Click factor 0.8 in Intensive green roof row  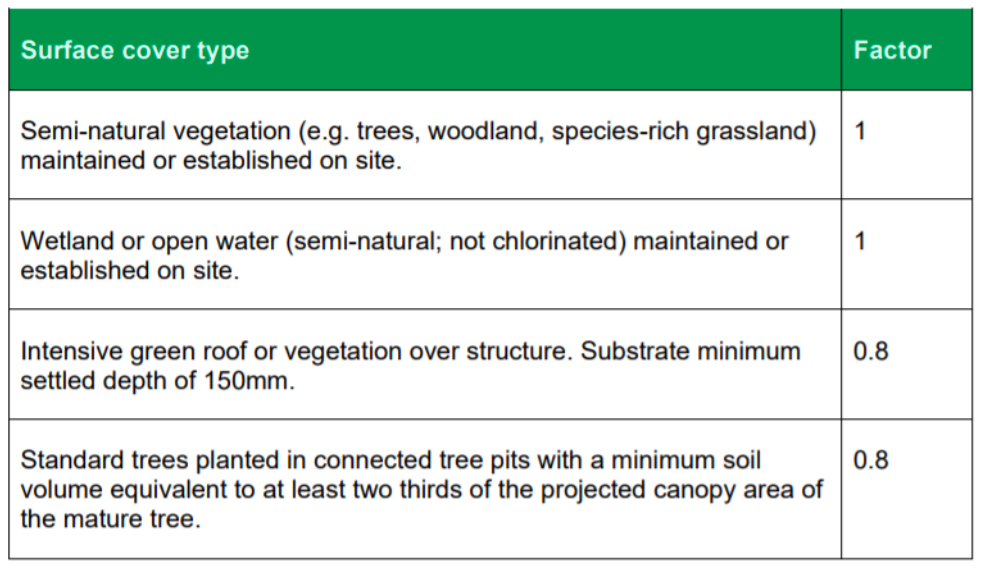point(870,351)
